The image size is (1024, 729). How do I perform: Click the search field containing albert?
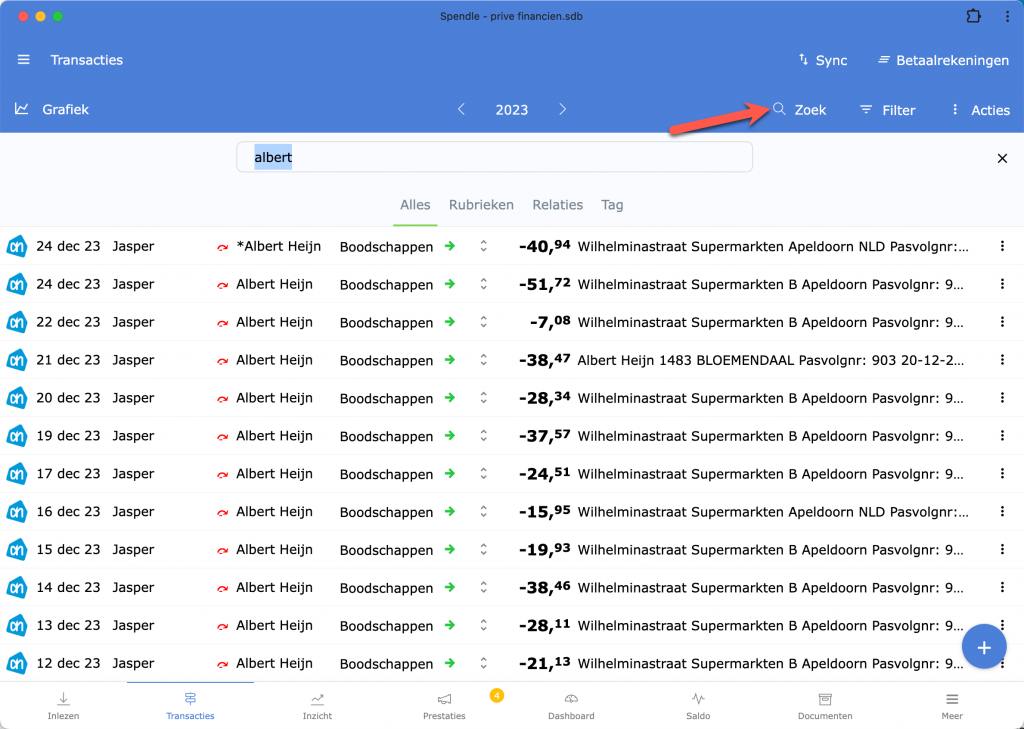tap(494, 157)
